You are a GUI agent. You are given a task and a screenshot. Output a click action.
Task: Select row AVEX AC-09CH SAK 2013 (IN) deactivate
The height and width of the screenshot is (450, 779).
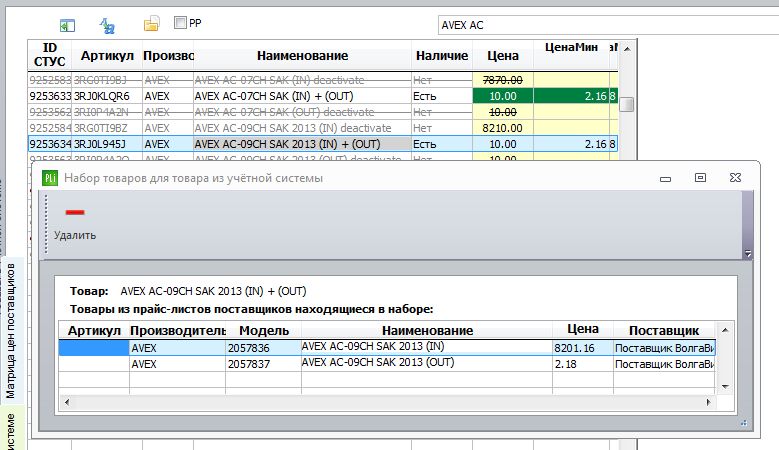[323, 128]
